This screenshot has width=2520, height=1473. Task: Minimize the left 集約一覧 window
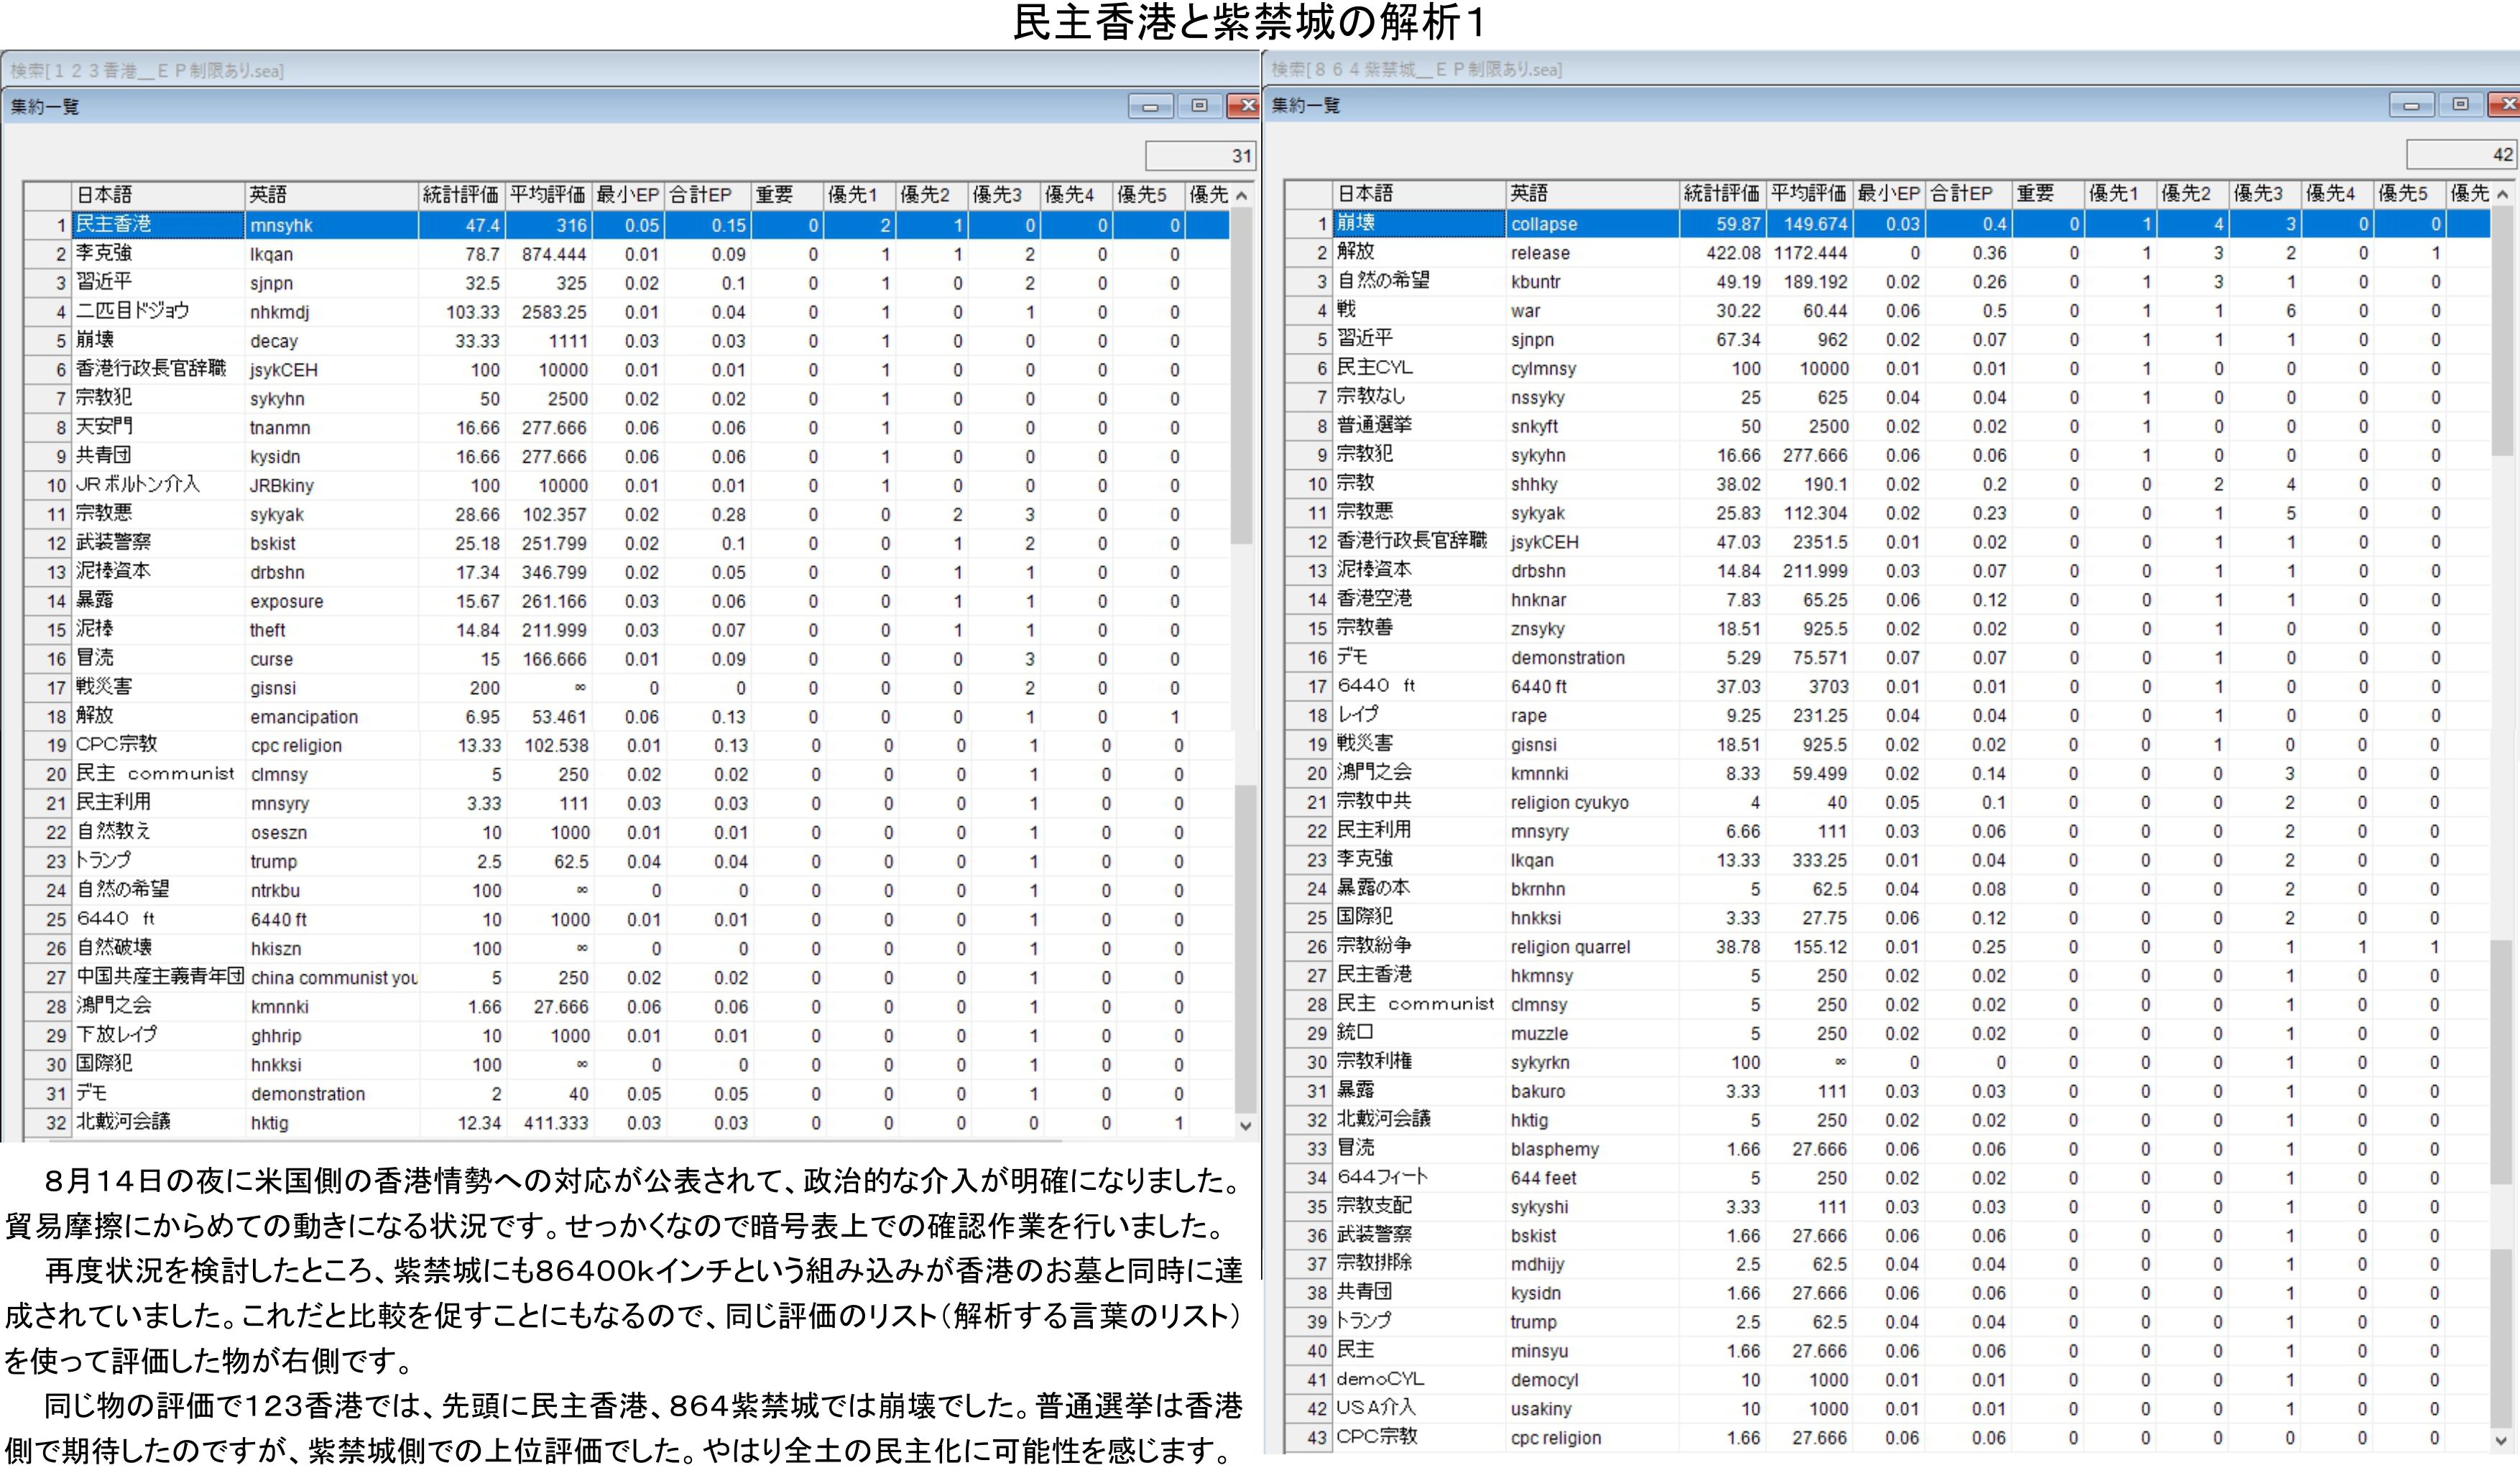point(1150,106)
